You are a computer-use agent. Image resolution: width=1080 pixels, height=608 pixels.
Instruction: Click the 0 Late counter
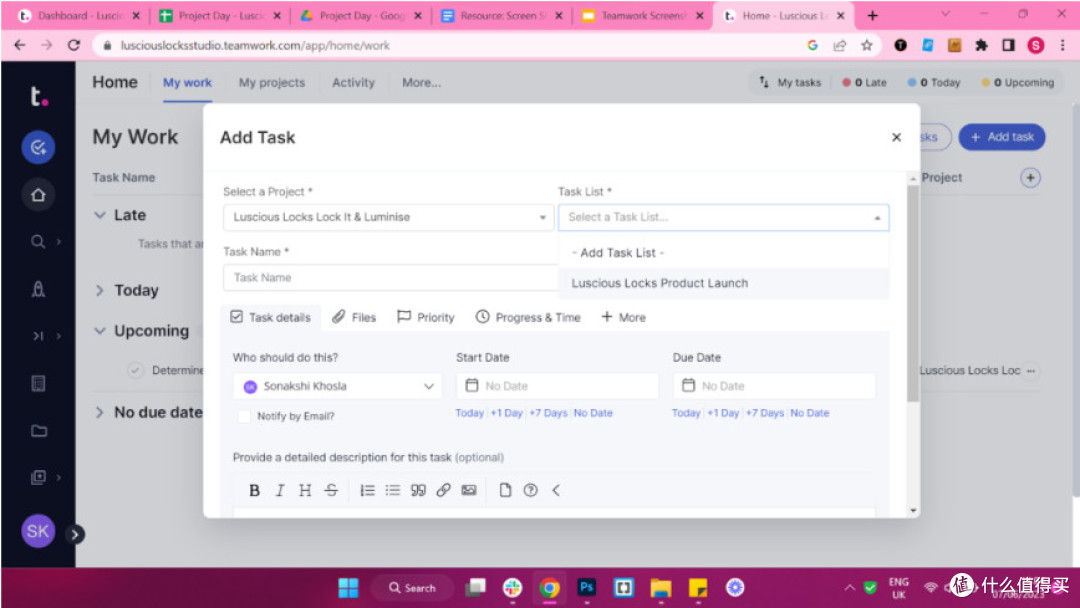coord(864,83)
